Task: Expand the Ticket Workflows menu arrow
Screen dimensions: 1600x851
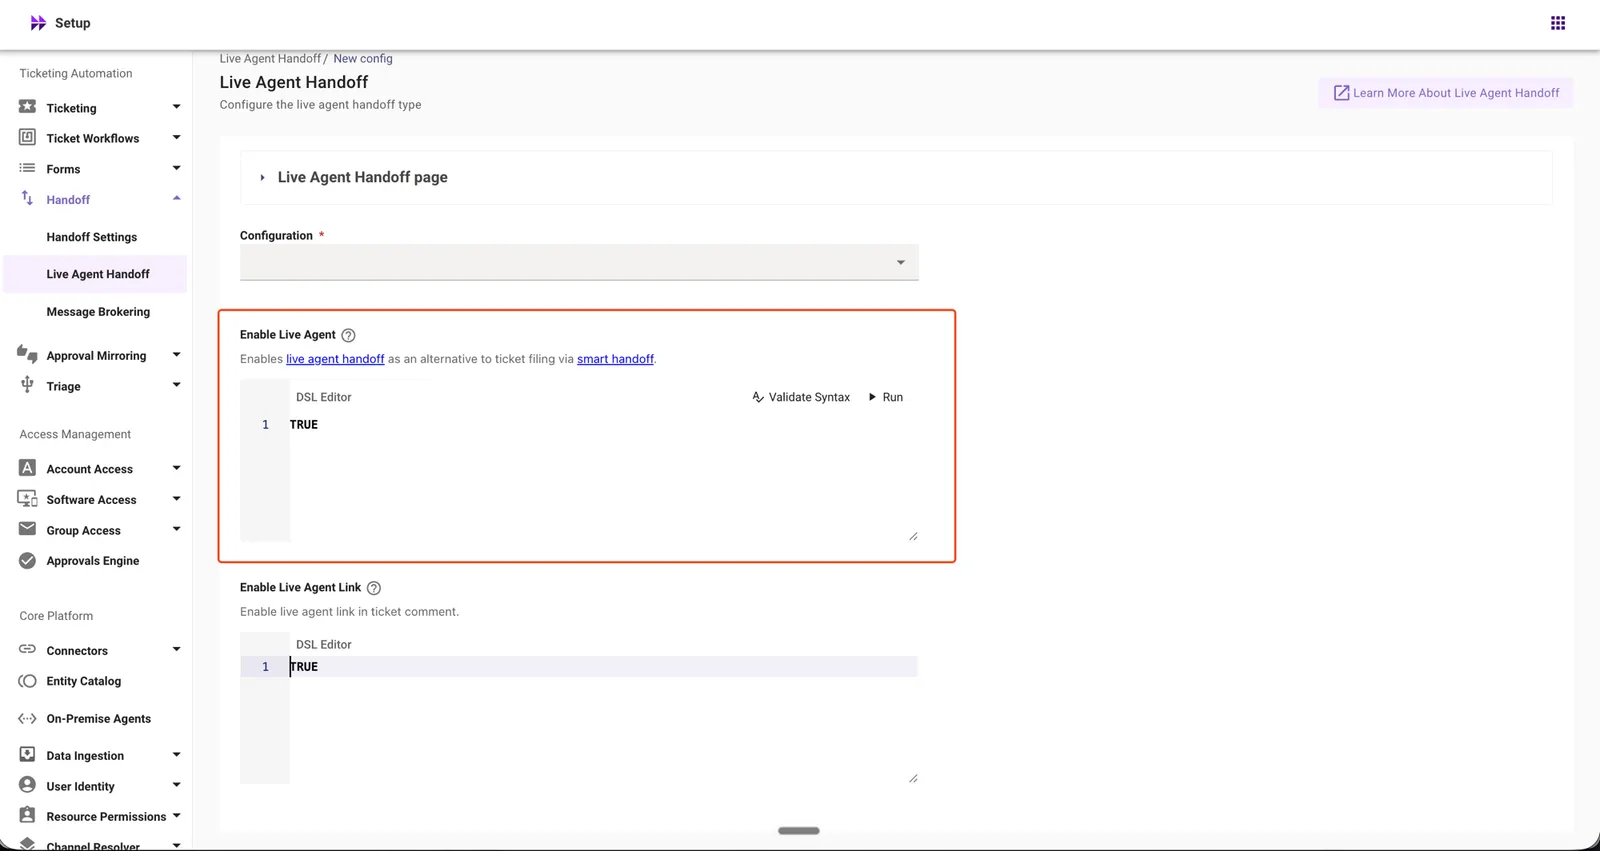Action: tap(176, 137)
